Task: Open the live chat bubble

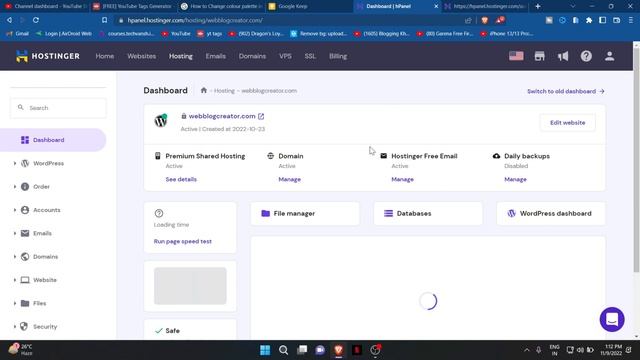Action: click(x=612, y=319)
